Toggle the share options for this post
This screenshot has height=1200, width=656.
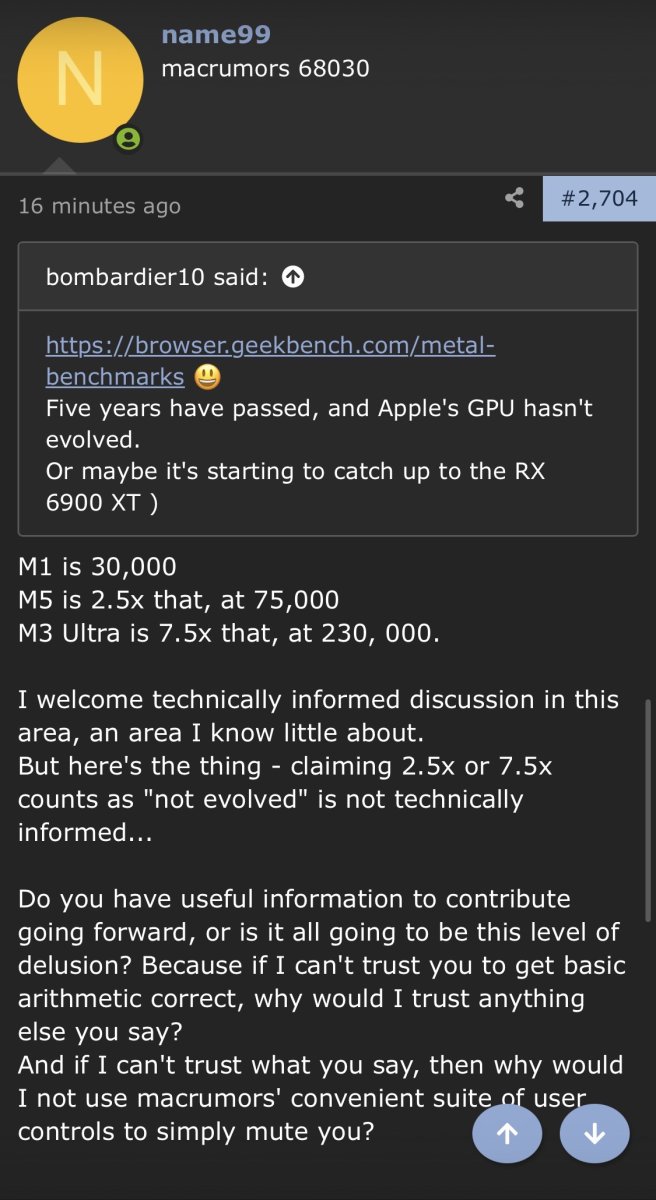point(513,197)
